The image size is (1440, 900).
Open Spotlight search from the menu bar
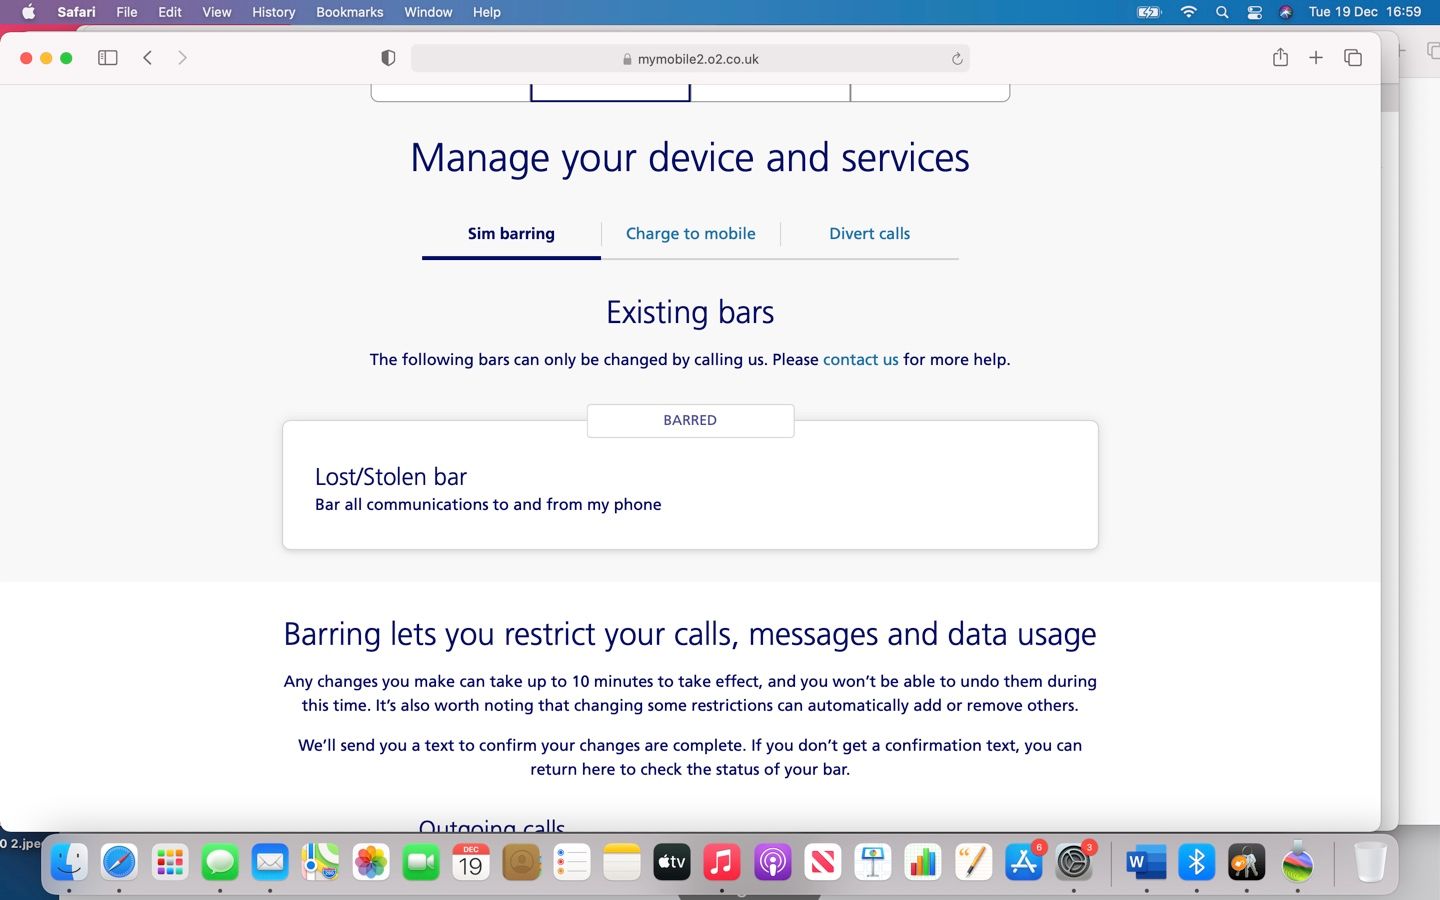(x=1221, y=12)
